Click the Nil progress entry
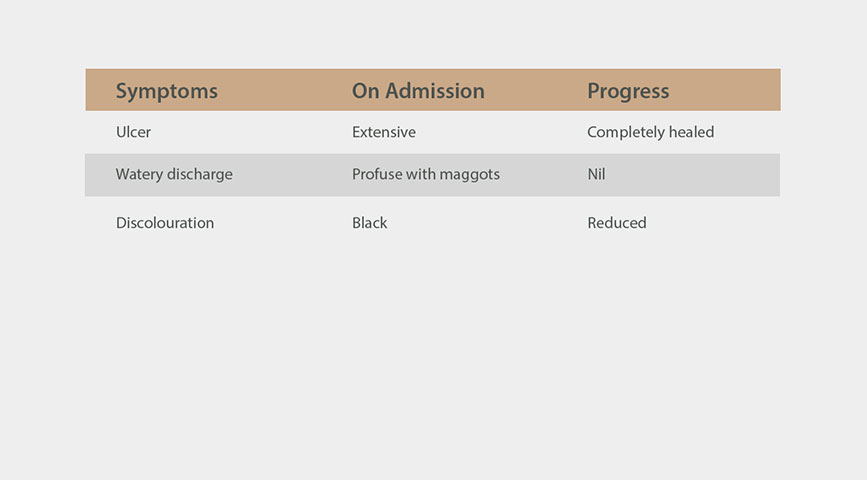This screenshot has height=480, width=867. point(596,174)
